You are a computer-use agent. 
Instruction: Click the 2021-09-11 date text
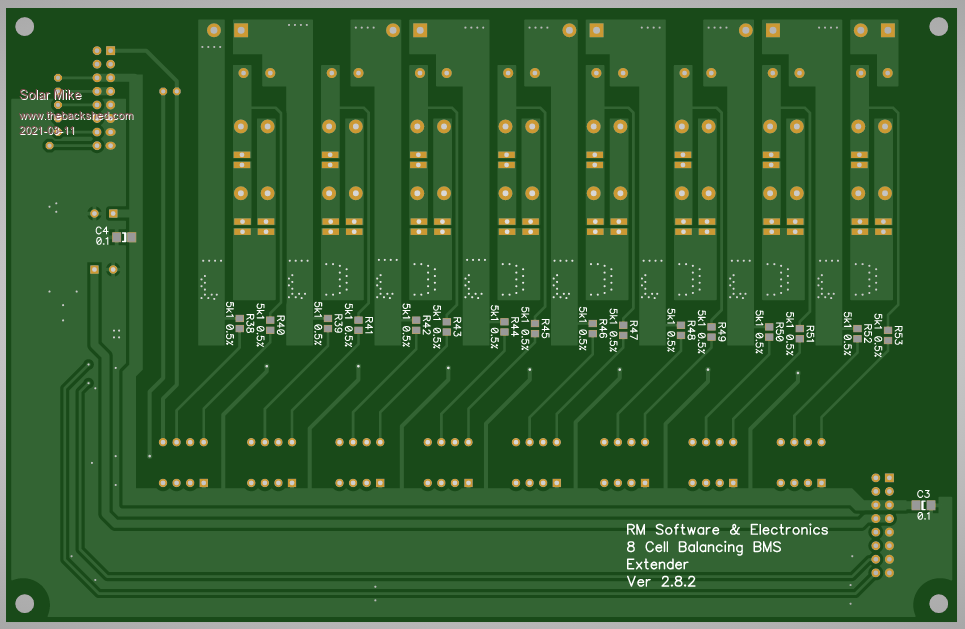pos(47,131)
